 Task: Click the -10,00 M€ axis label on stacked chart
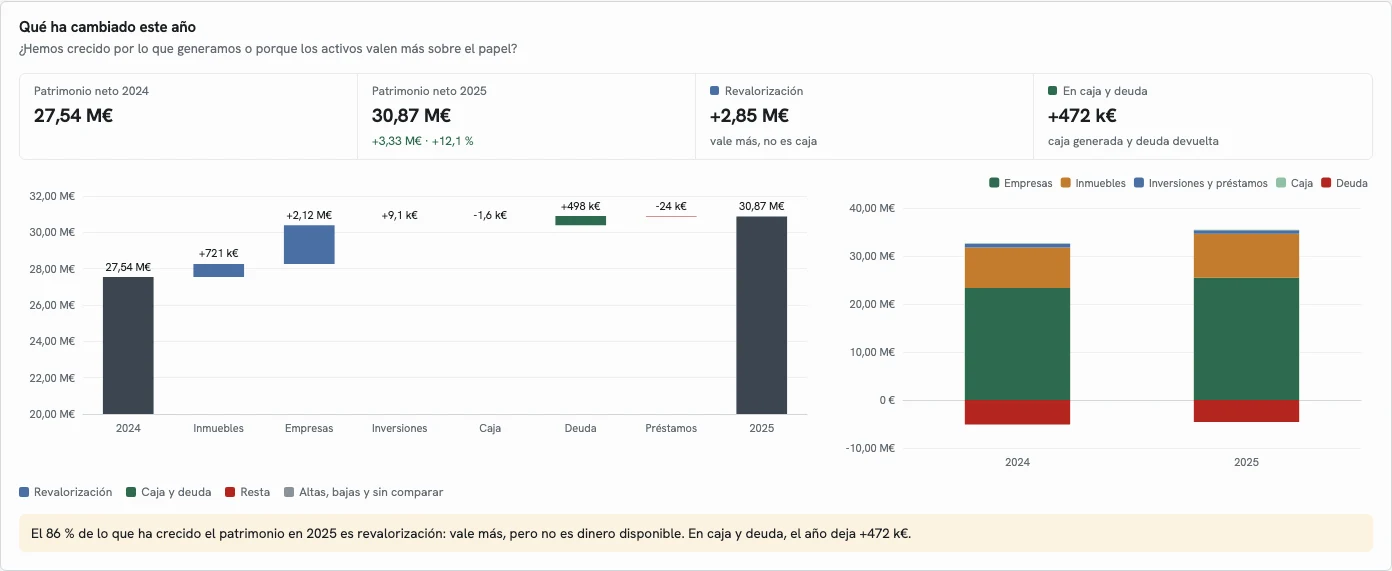tap(870, 448)
